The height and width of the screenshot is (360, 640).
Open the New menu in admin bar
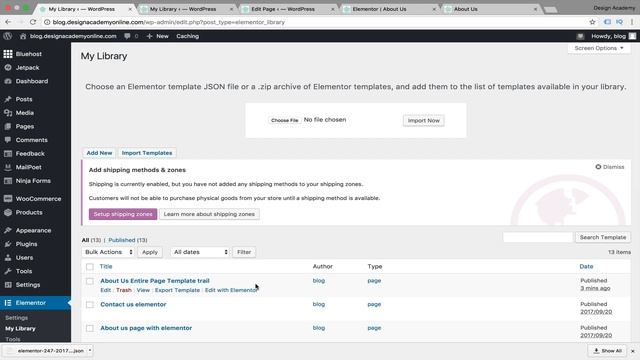click(x=158, y=36)
